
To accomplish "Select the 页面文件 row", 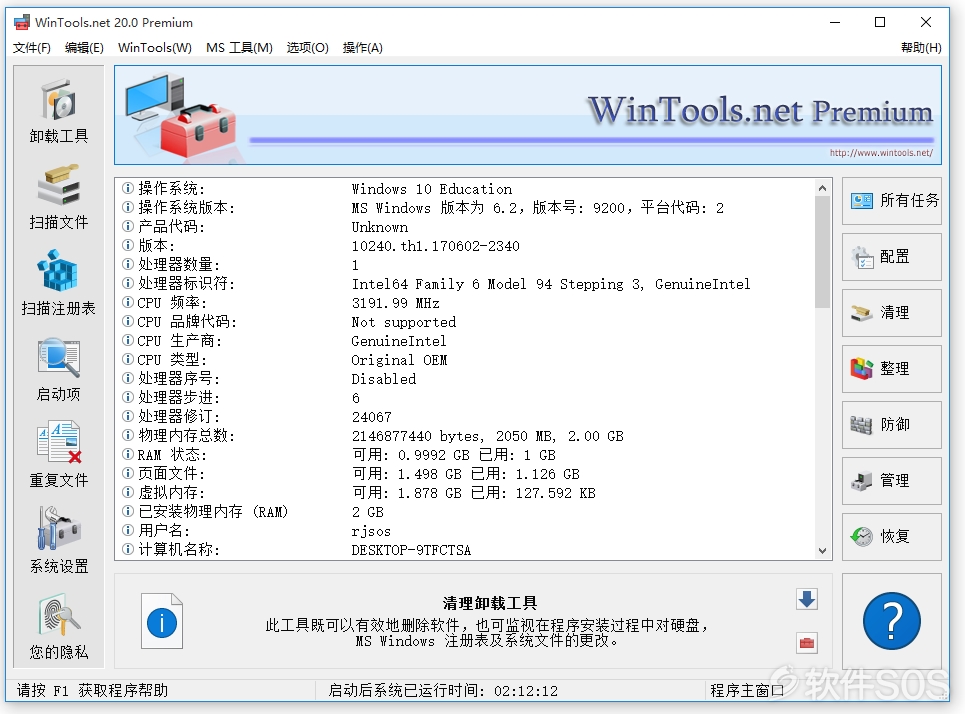I will click(465, 473).
